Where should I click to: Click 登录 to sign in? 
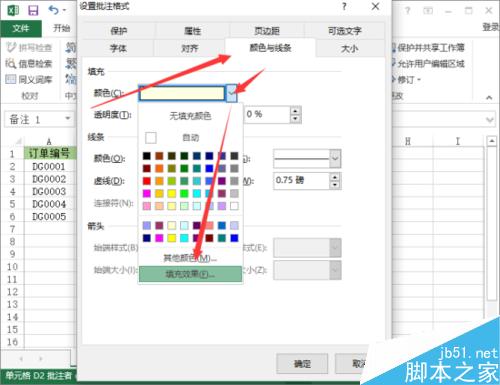tap(491, 28)
